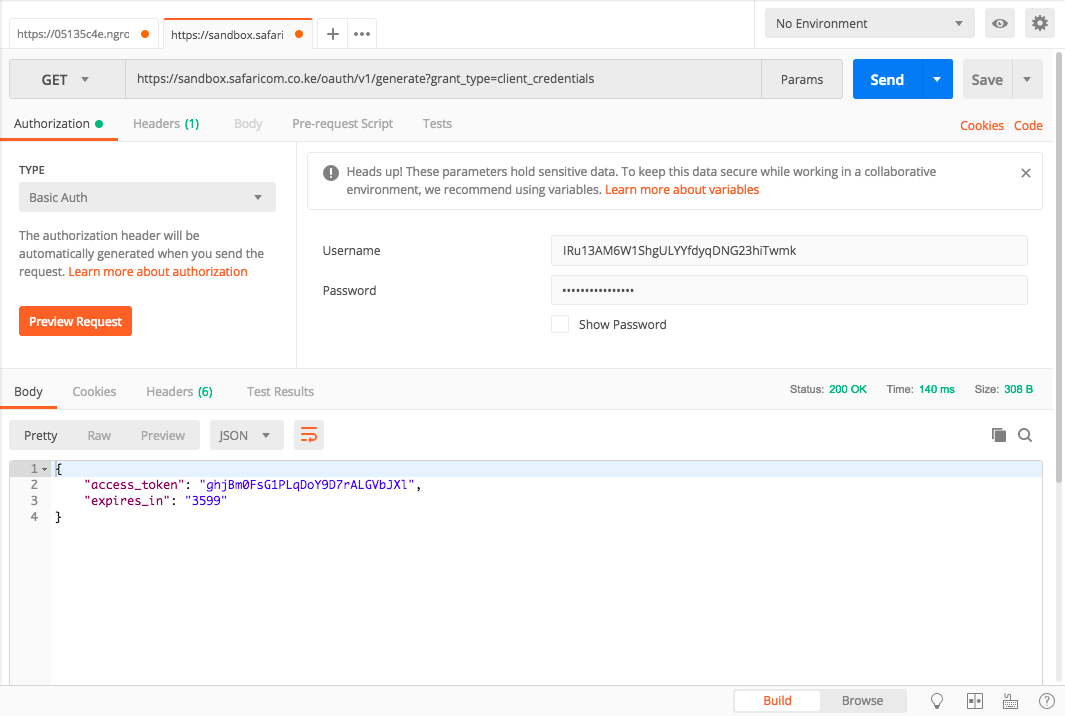
Task: Open the request Body tab
Action: tap(248, 124)
